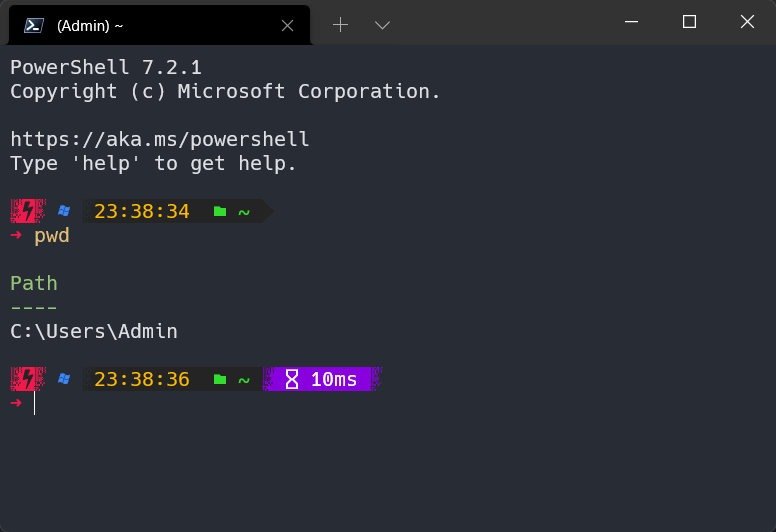The width and height of the screenshot is (776, 532).
Task: Expand the new tab profile dropdown chevron
Action: pyautogui.click(x=383, y=25)
